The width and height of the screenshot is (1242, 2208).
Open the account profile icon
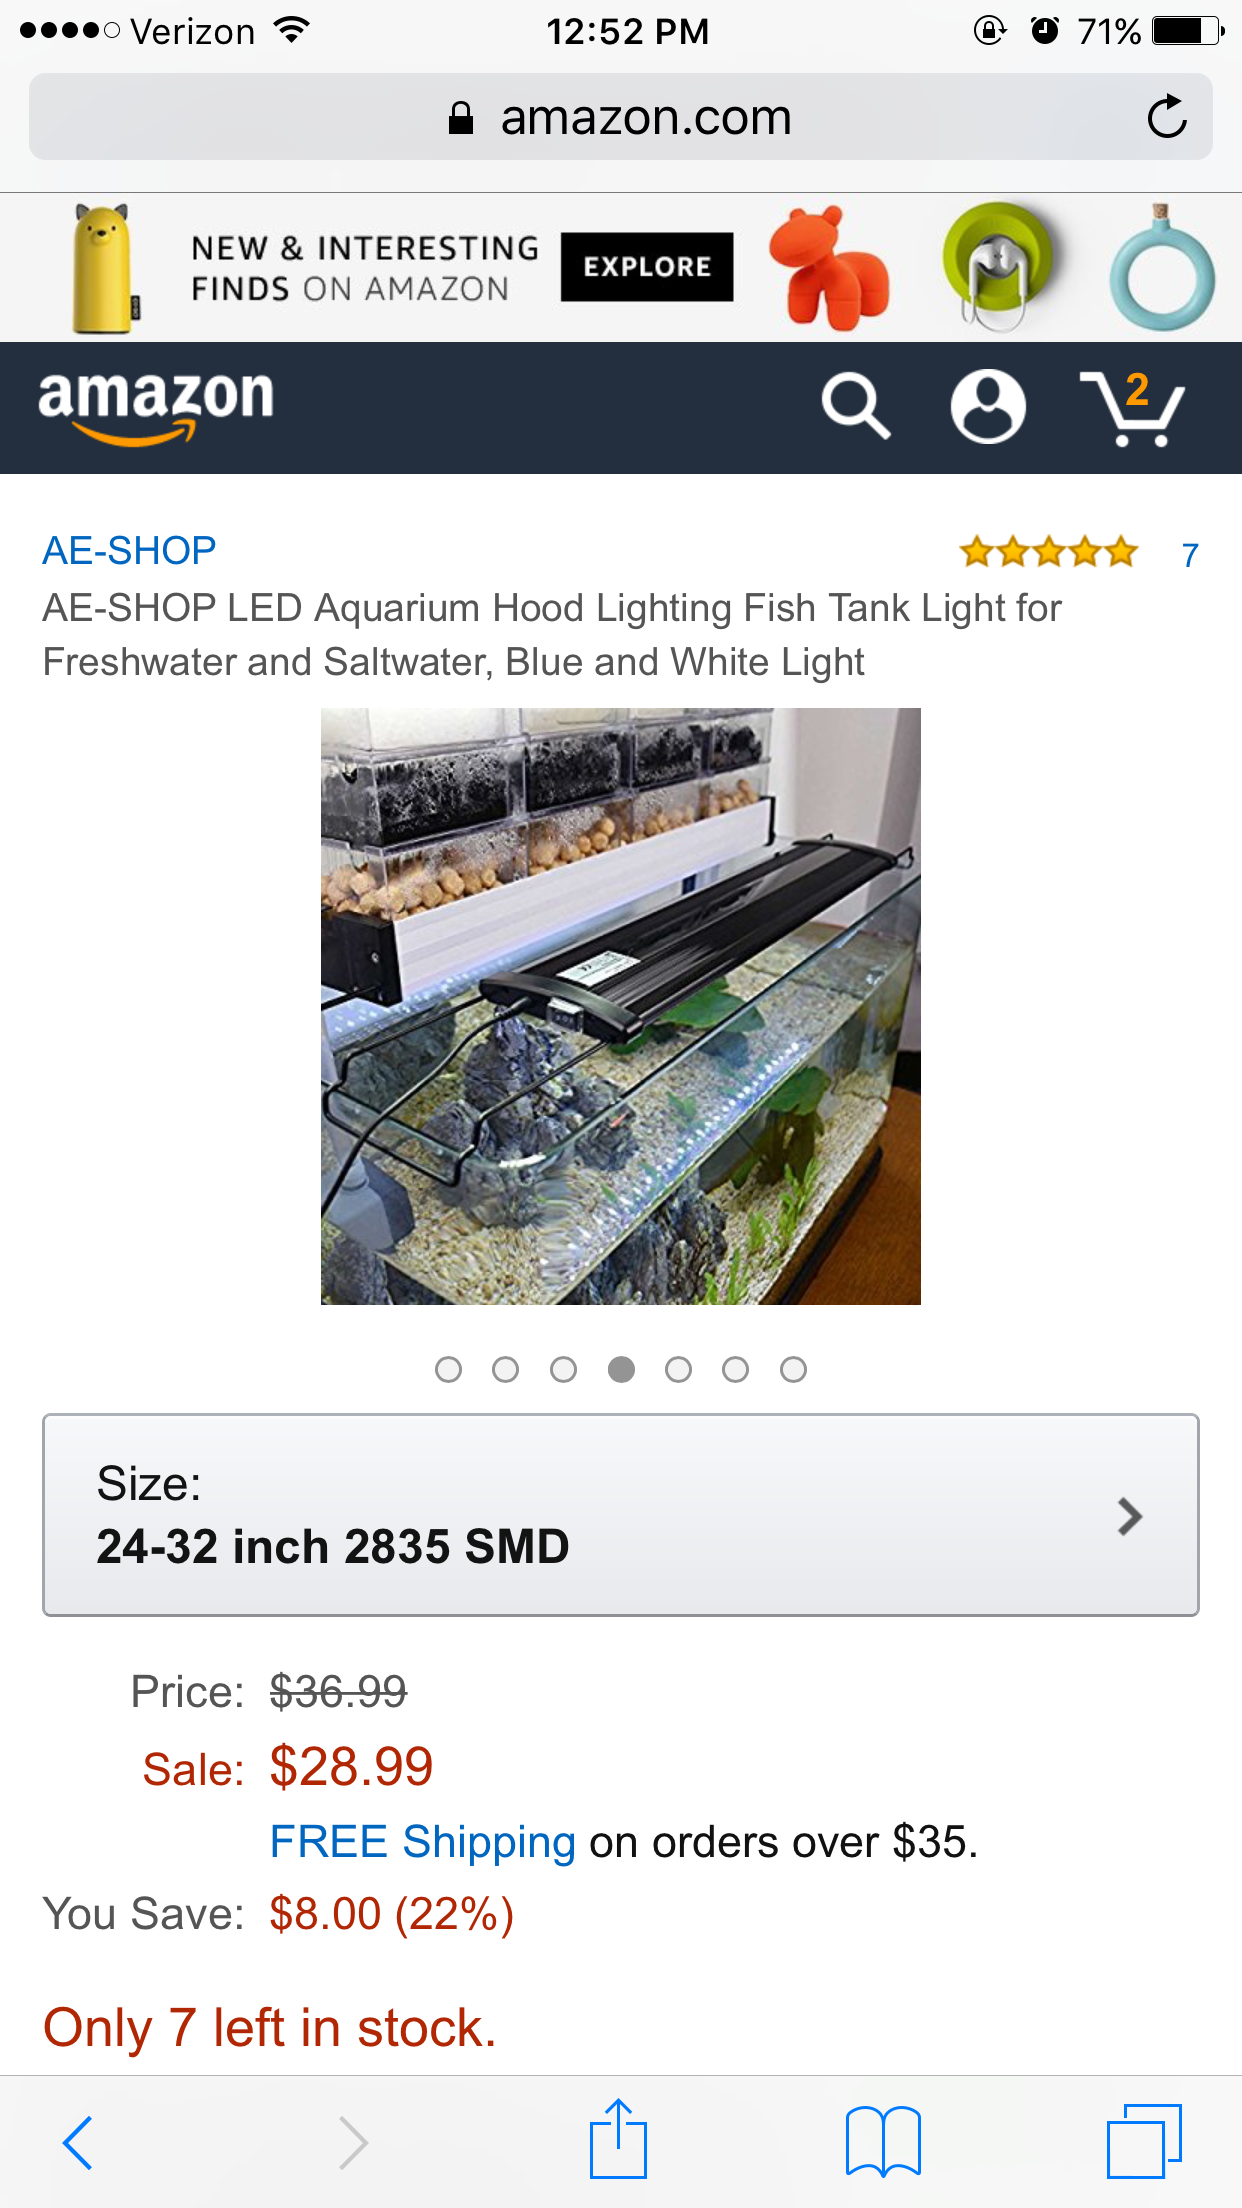coord(988,406)
